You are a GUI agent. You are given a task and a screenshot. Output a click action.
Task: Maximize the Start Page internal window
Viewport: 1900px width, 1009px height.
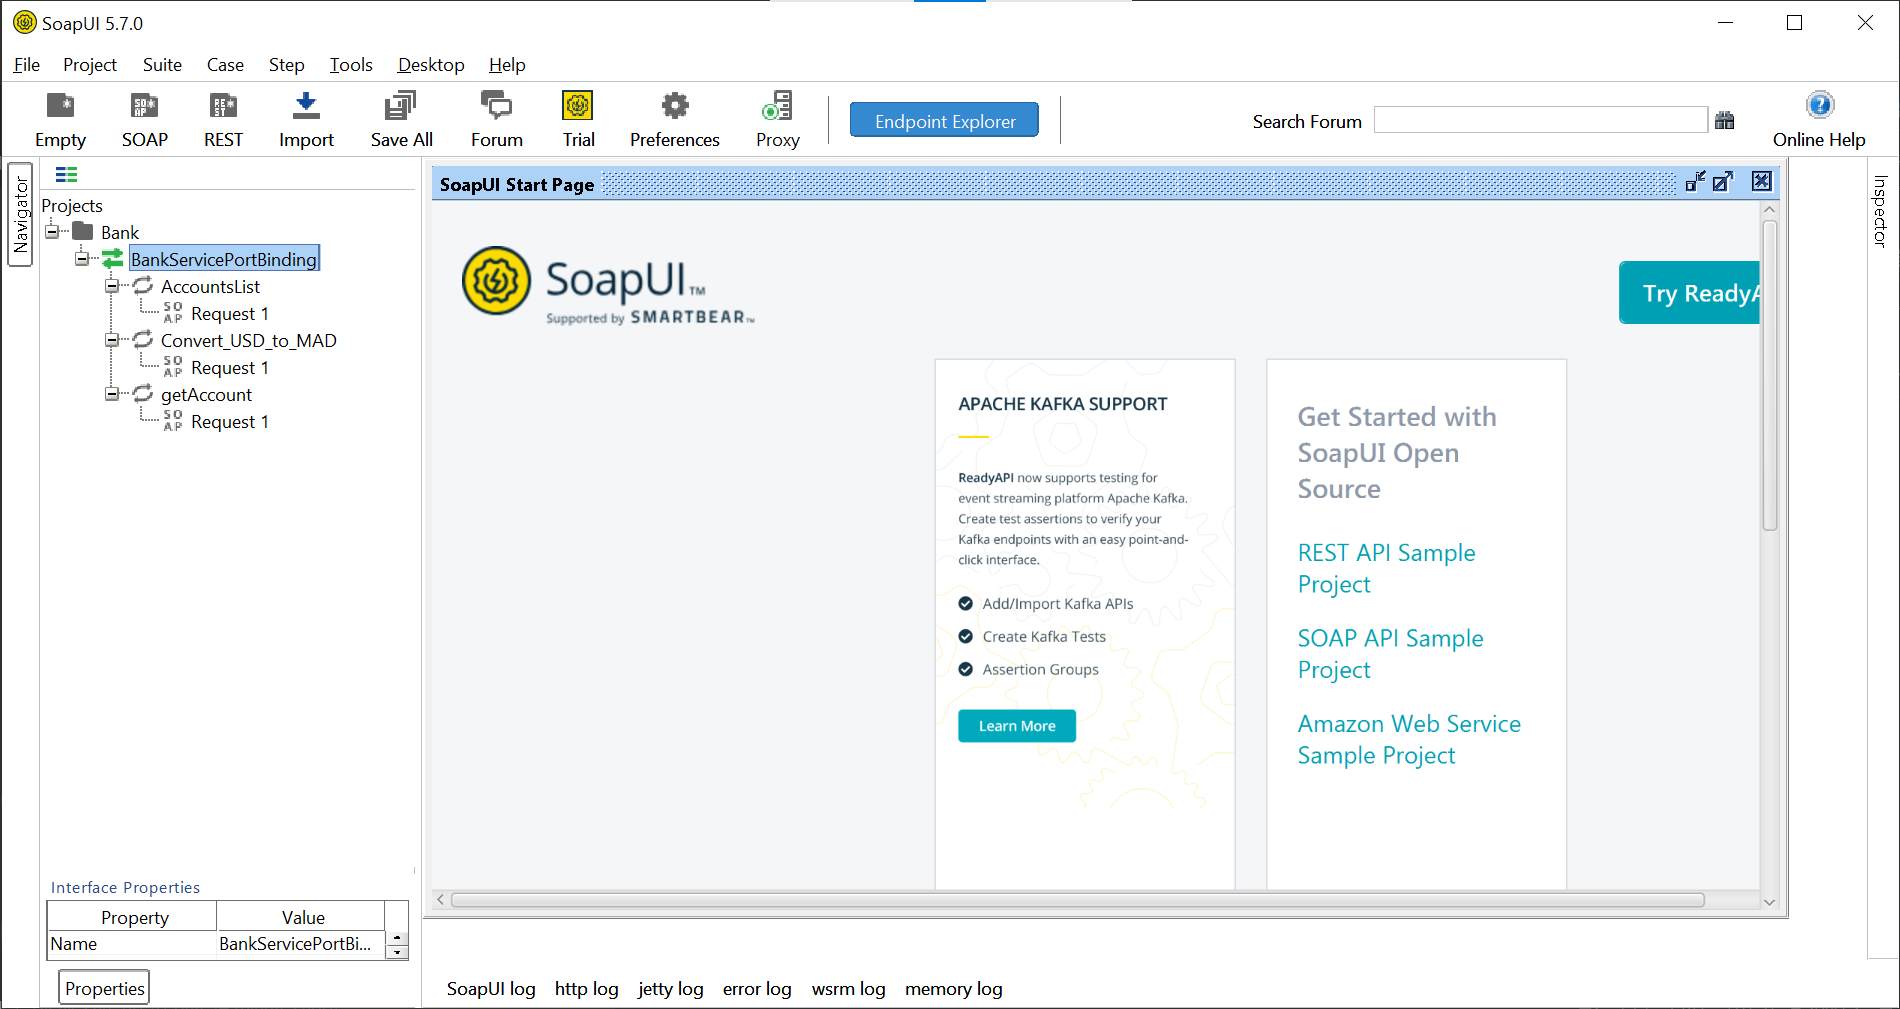[1722, 181]
